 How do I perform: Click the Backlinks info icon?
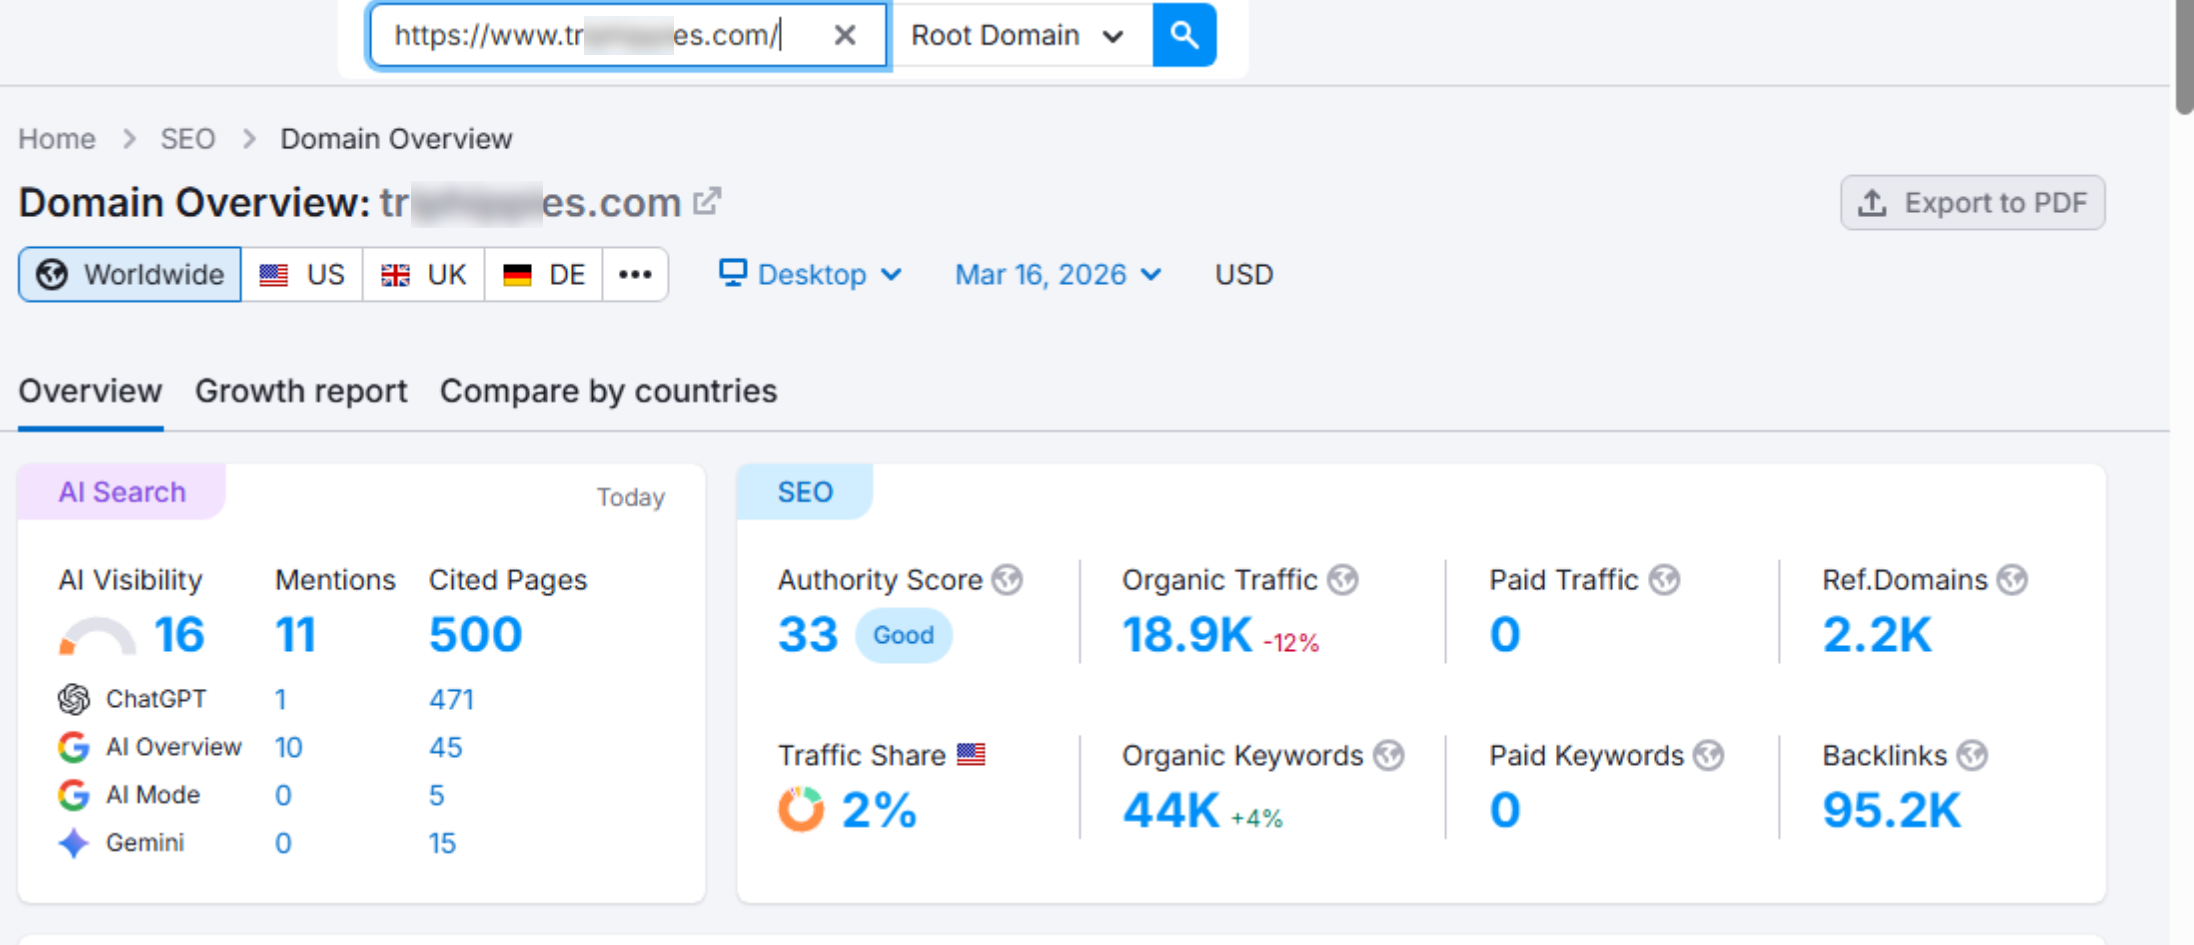[x=1973, y=755]
